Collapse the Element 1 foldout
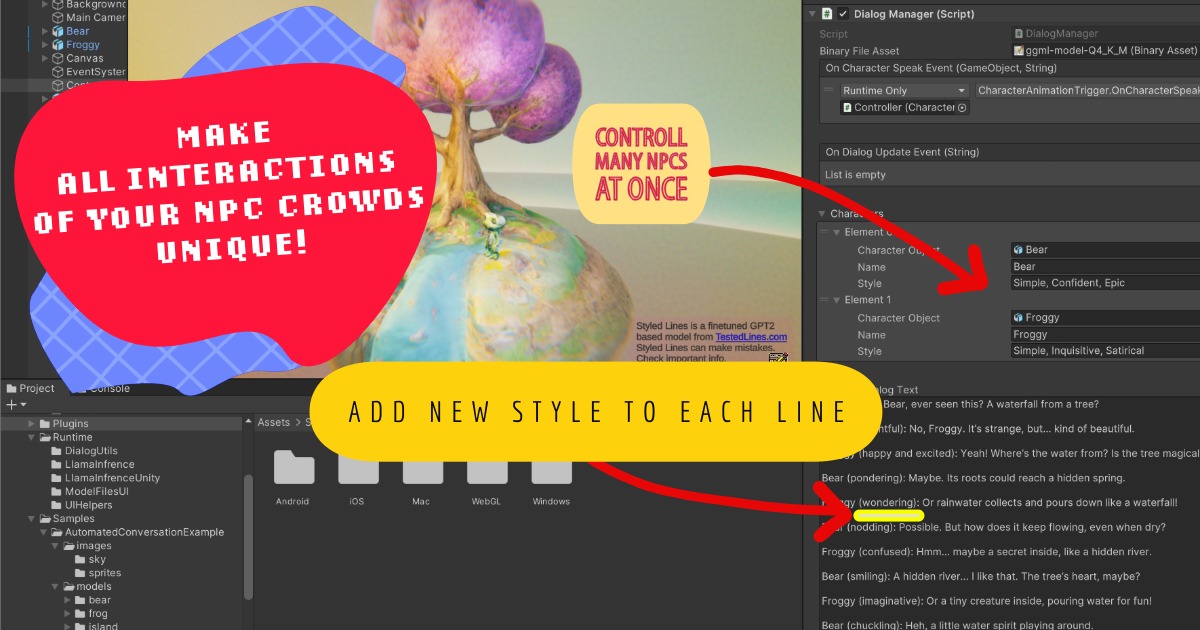 [837, 300]
